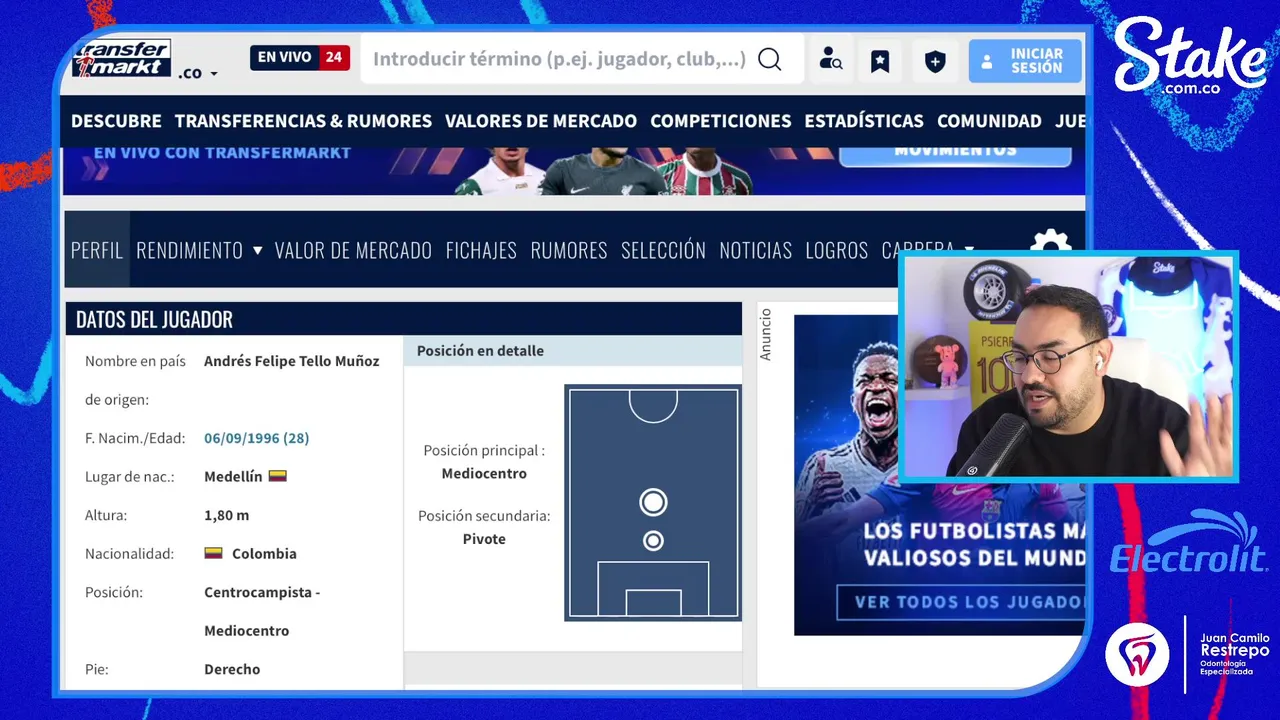Screen dimensions: 1280x720
Task: Open the EN VIVO 24 live scores
Action: 299,58
